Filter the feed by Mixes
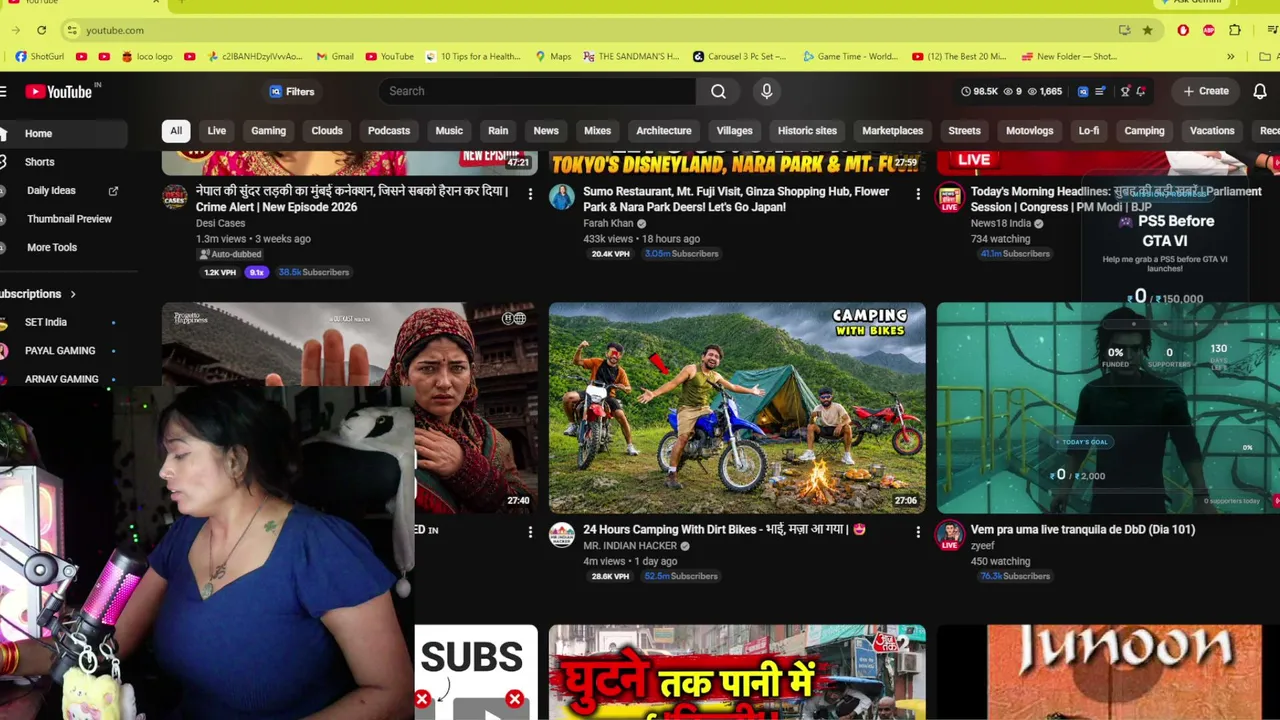This screenshot has height=720, width=1280. tap(597, 131)
